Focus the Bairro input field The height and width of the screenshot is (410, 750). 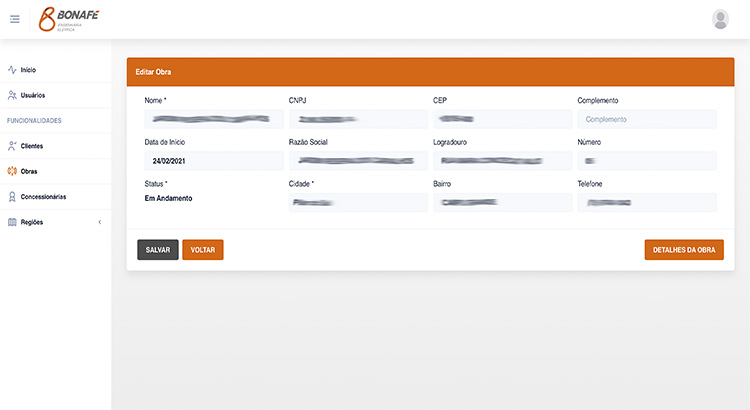(x=503, y=202)
